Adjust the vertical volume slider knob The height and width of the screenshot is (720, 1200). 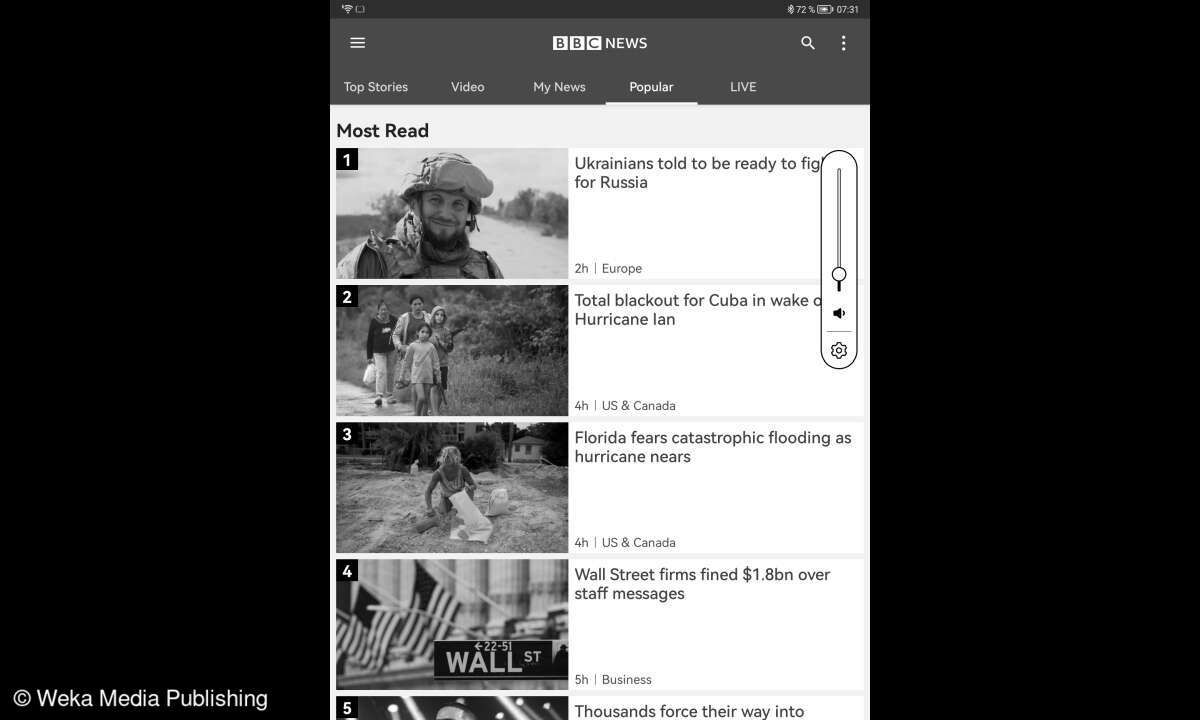[x=839, y=274]
